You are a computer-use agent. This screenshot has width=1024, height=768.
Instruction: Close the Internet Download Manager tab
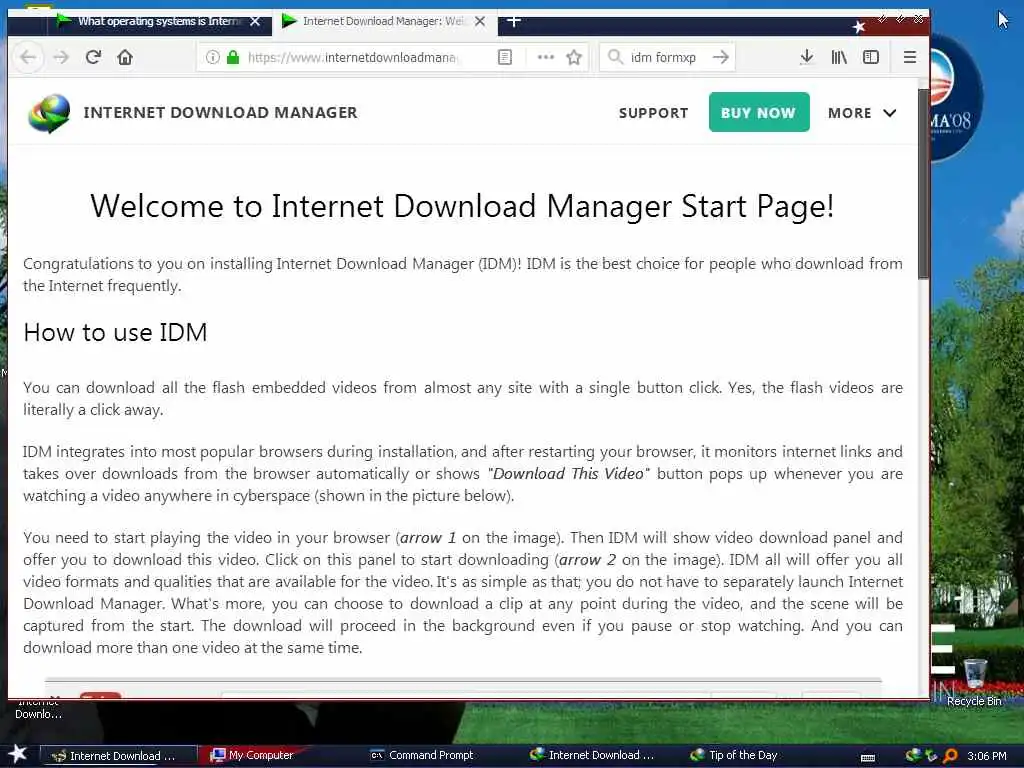[x=480, y=21]
